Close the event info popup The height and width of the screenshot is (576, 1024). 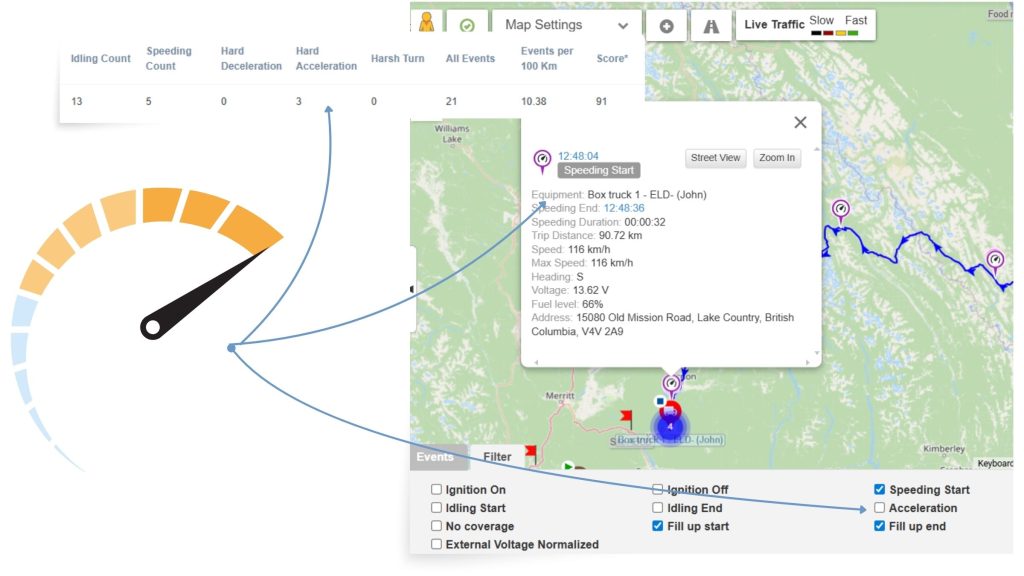pos(800,122)
